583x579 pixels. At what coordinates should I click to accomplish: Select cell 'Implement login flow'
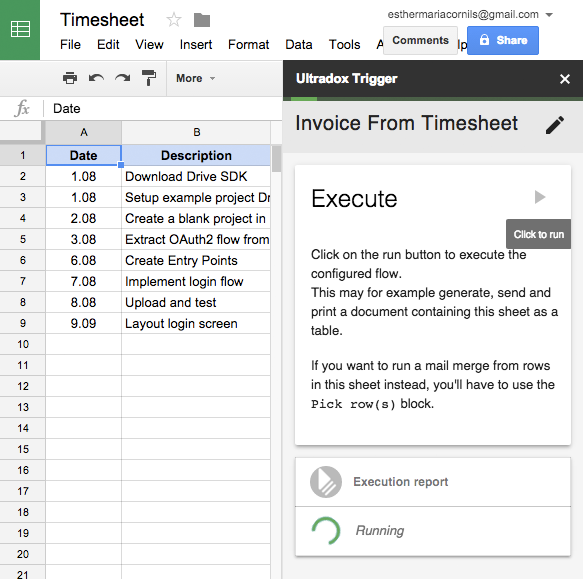coord(196,282)
